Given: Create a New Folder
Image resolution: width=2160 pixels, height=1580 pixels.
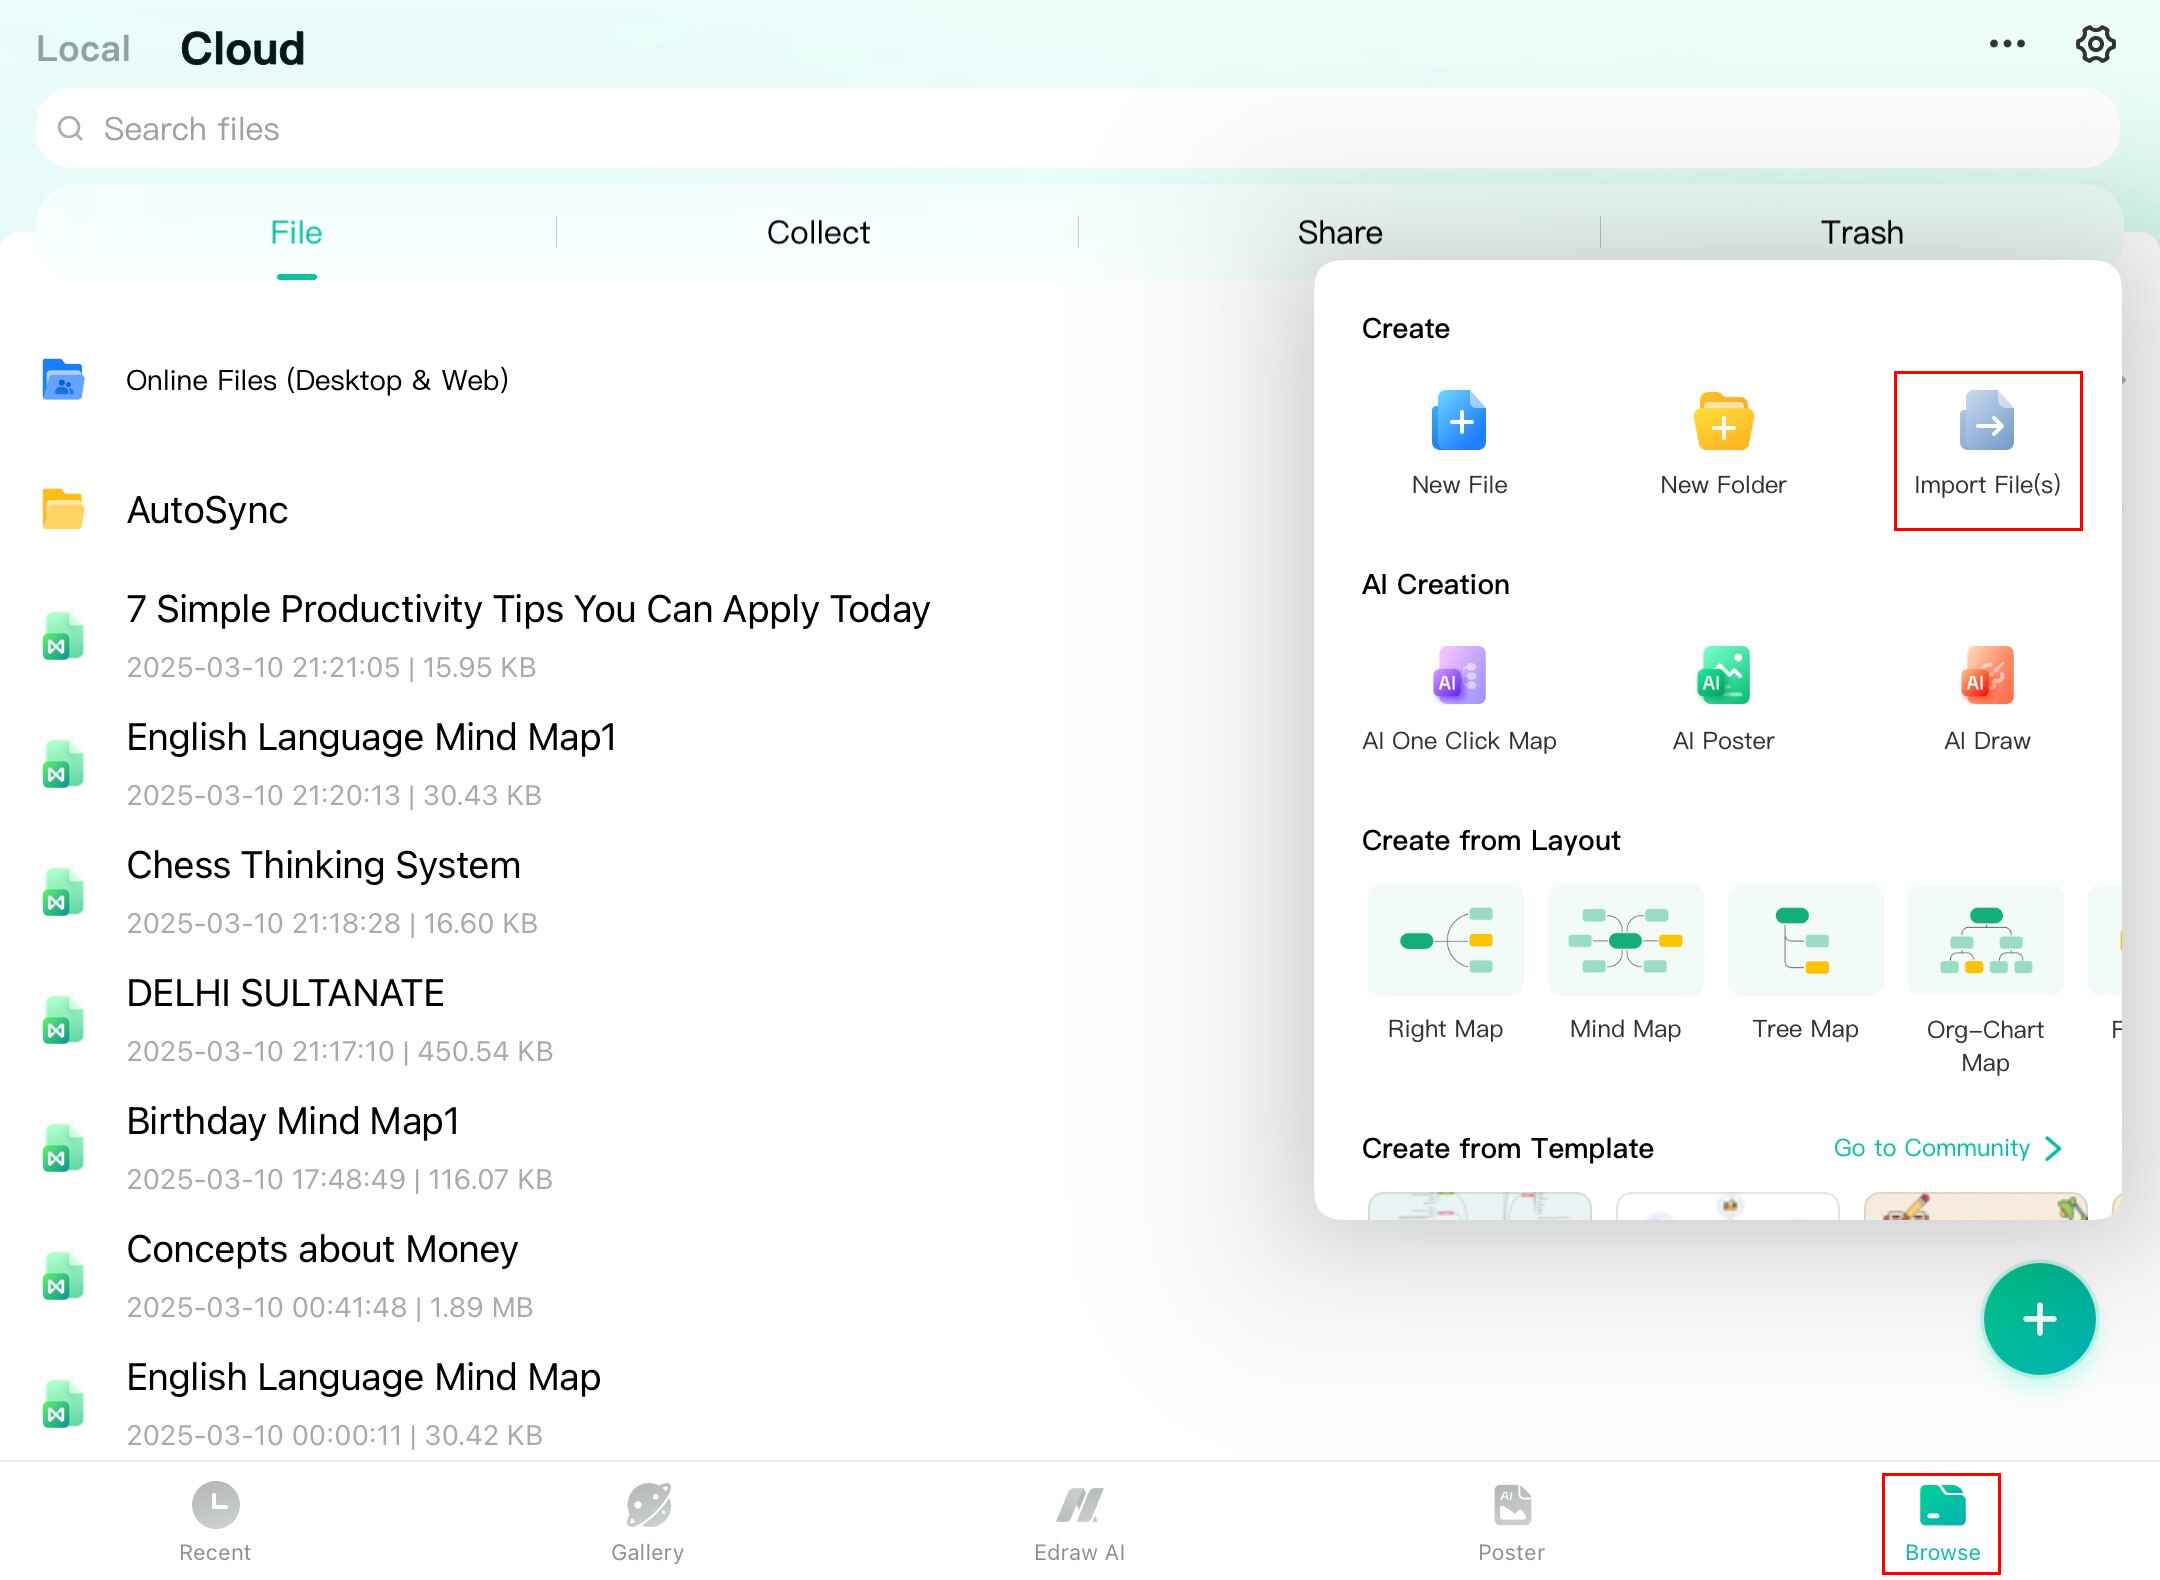Looking at the screenshot, I should click(x=1722, y=422).
